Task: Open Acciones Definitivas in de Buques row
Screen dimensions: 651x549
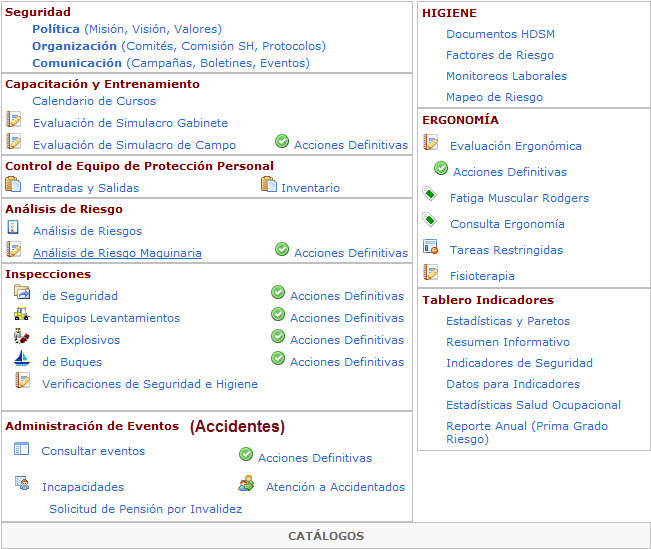Action: [x=347, y=362]
